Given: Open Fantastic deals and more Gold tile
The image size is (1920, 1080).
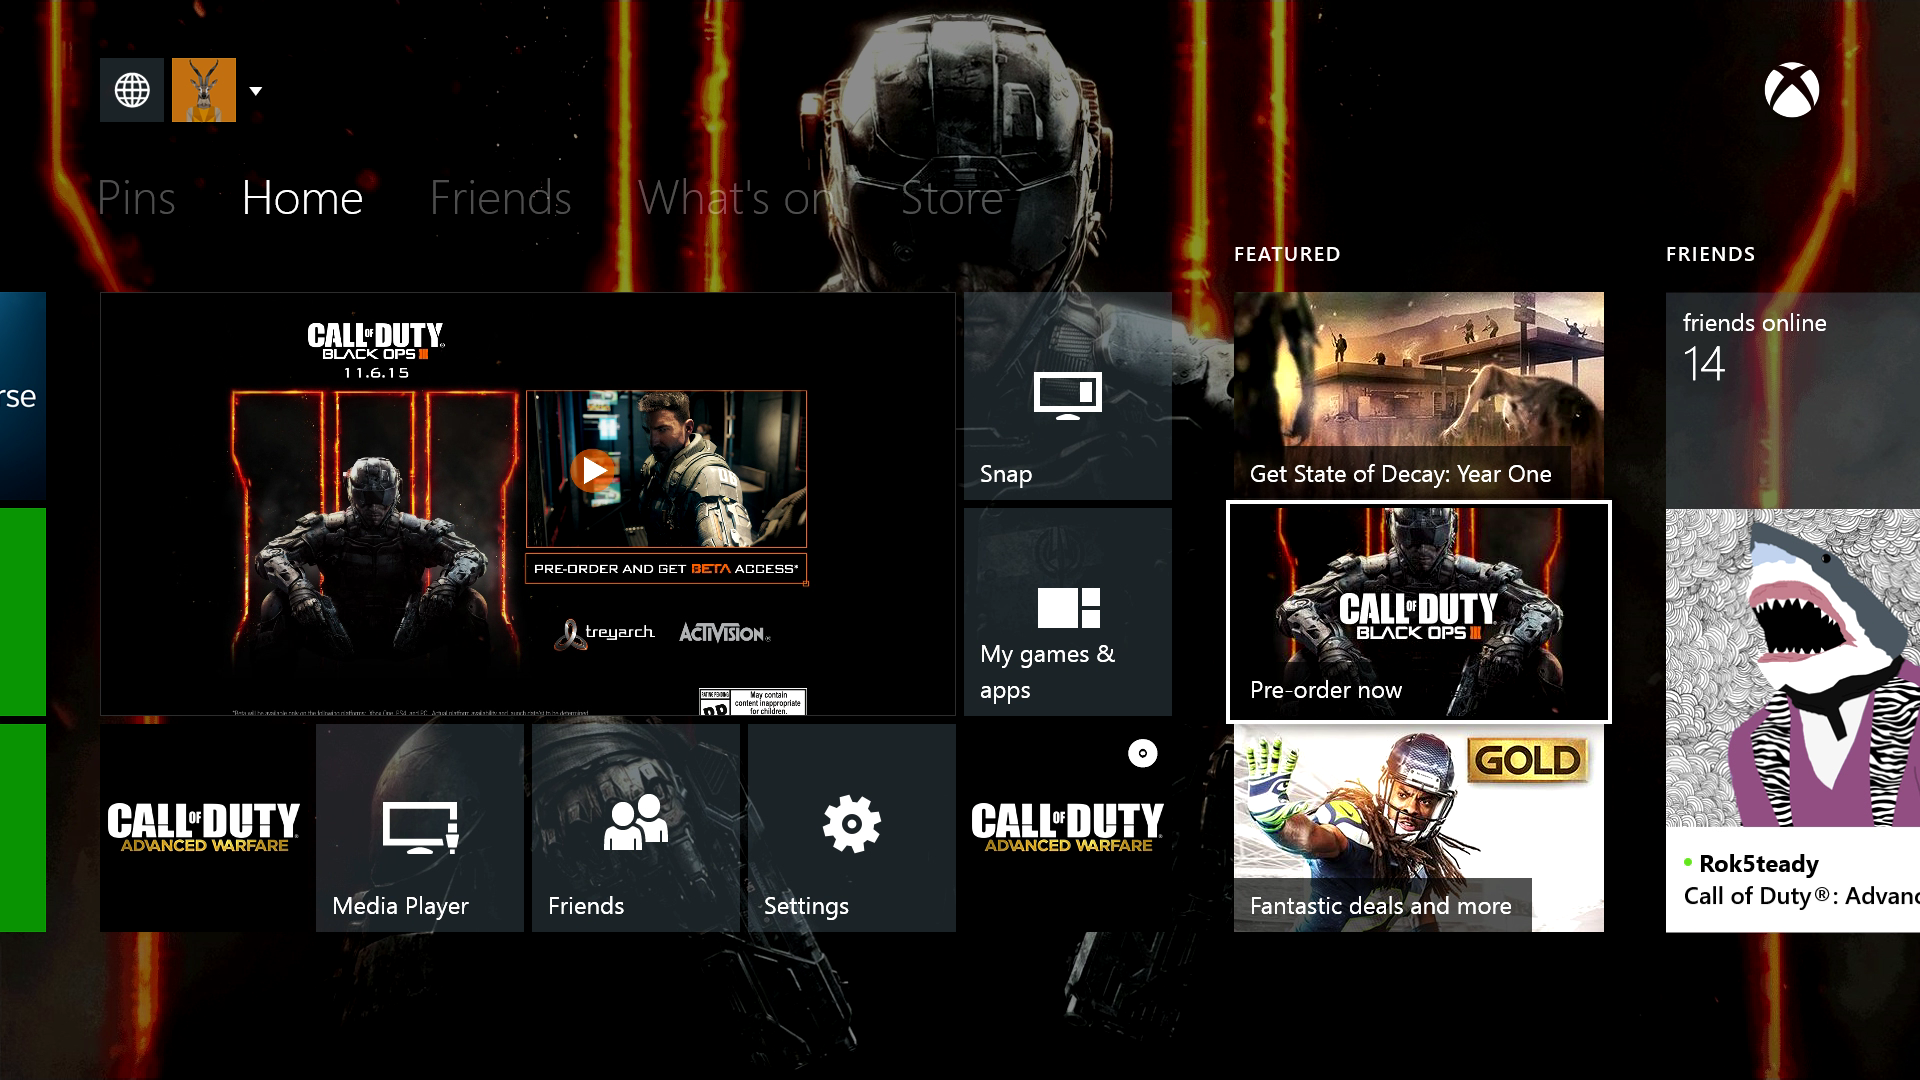Looking at the screenshot, I should click(1418, 828).
